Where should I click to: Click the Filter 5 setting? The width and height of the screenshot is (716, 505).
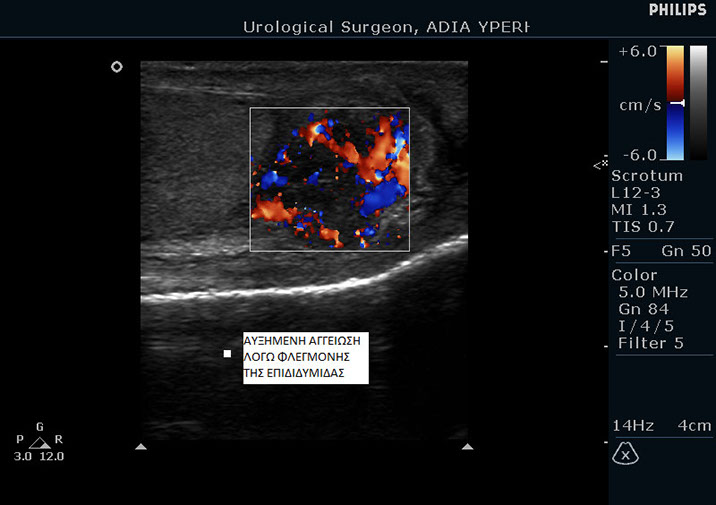click(x=651, y=343)
